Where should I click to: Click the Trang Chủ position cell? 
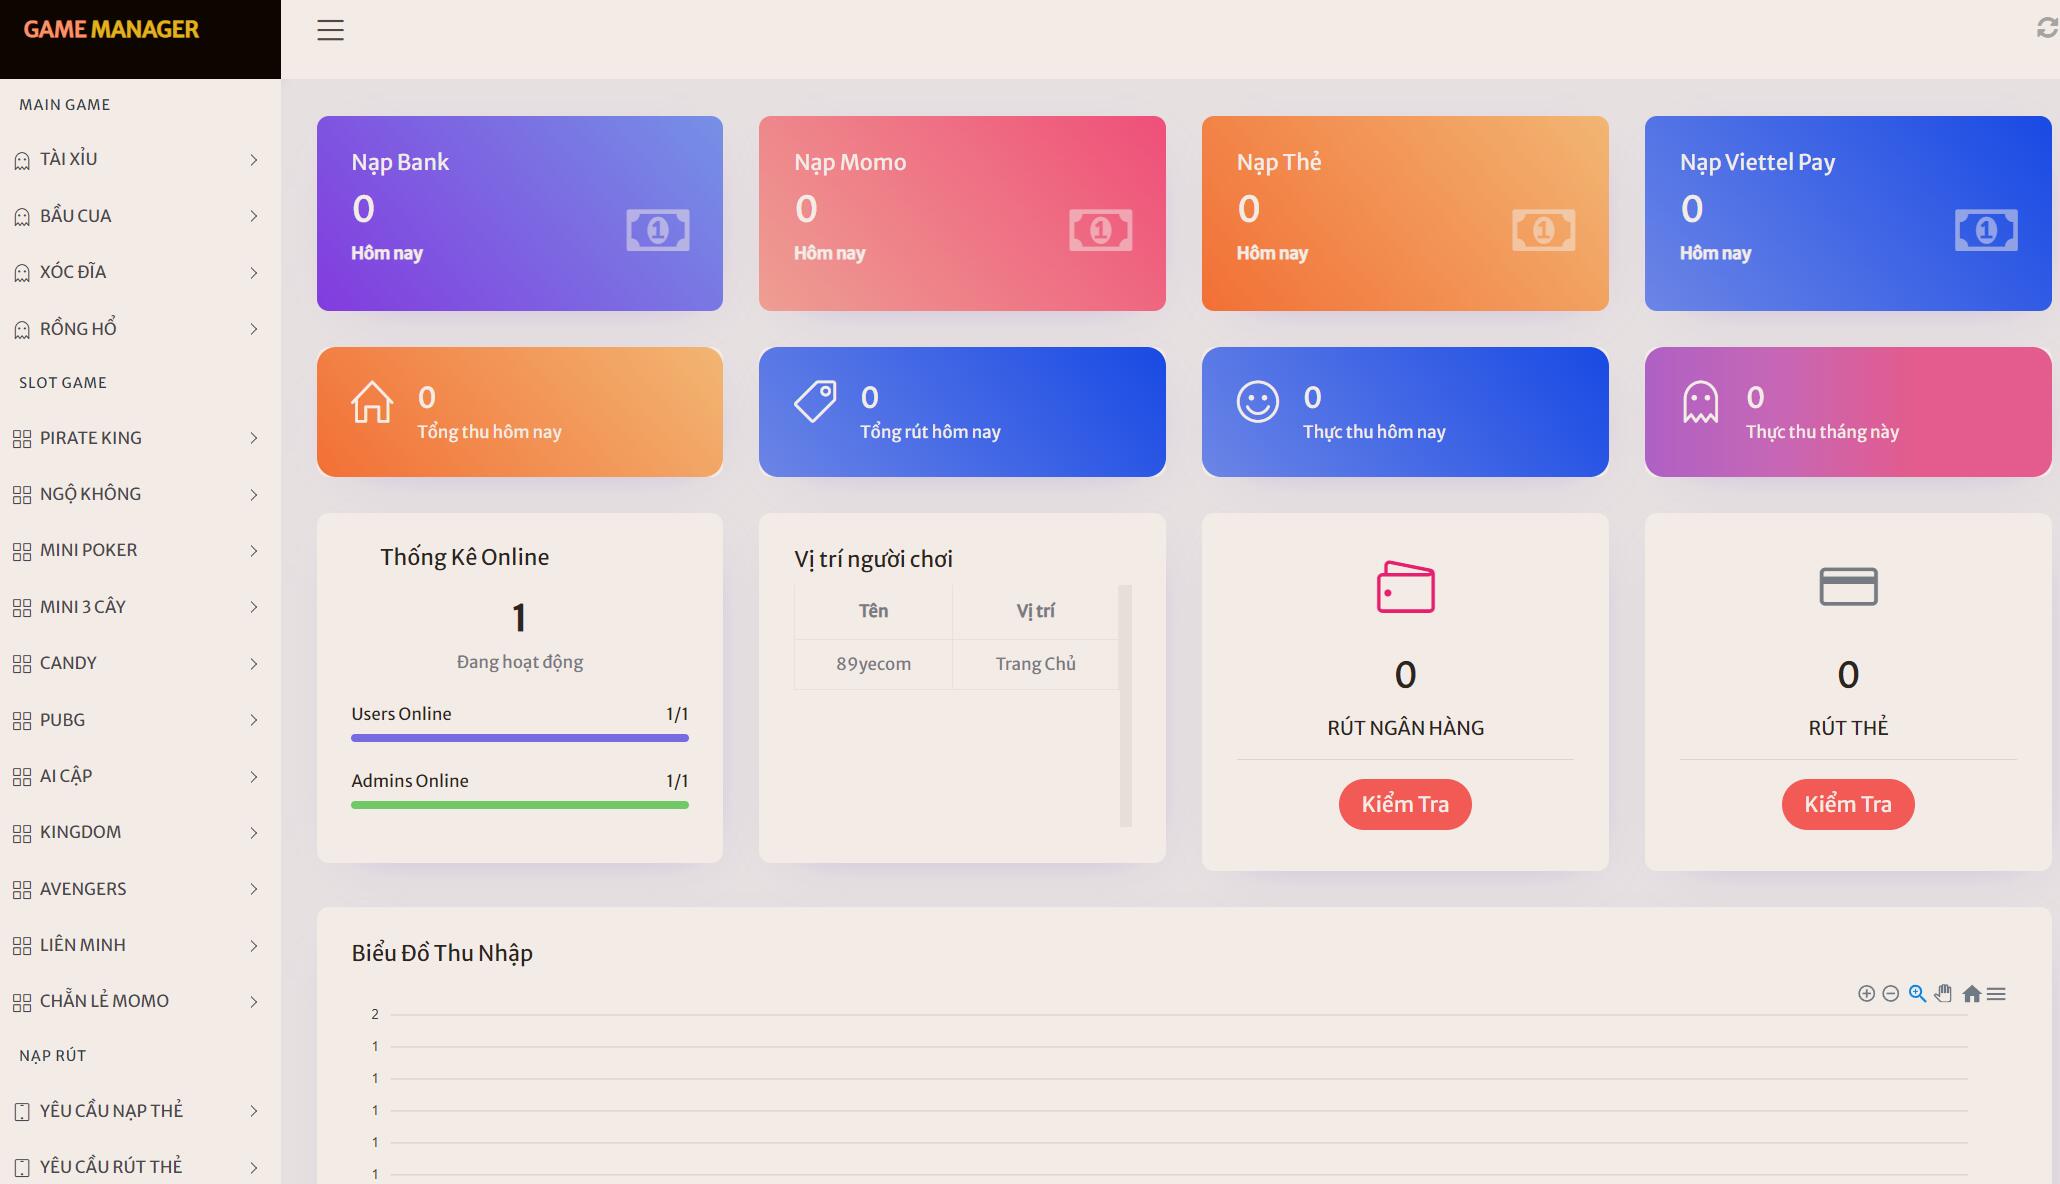(1035, 664)
